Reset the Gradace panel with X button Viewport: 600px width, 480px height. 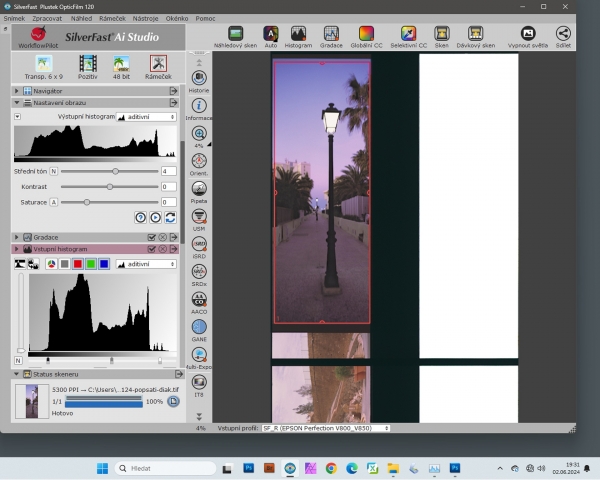tap(163, 237)
